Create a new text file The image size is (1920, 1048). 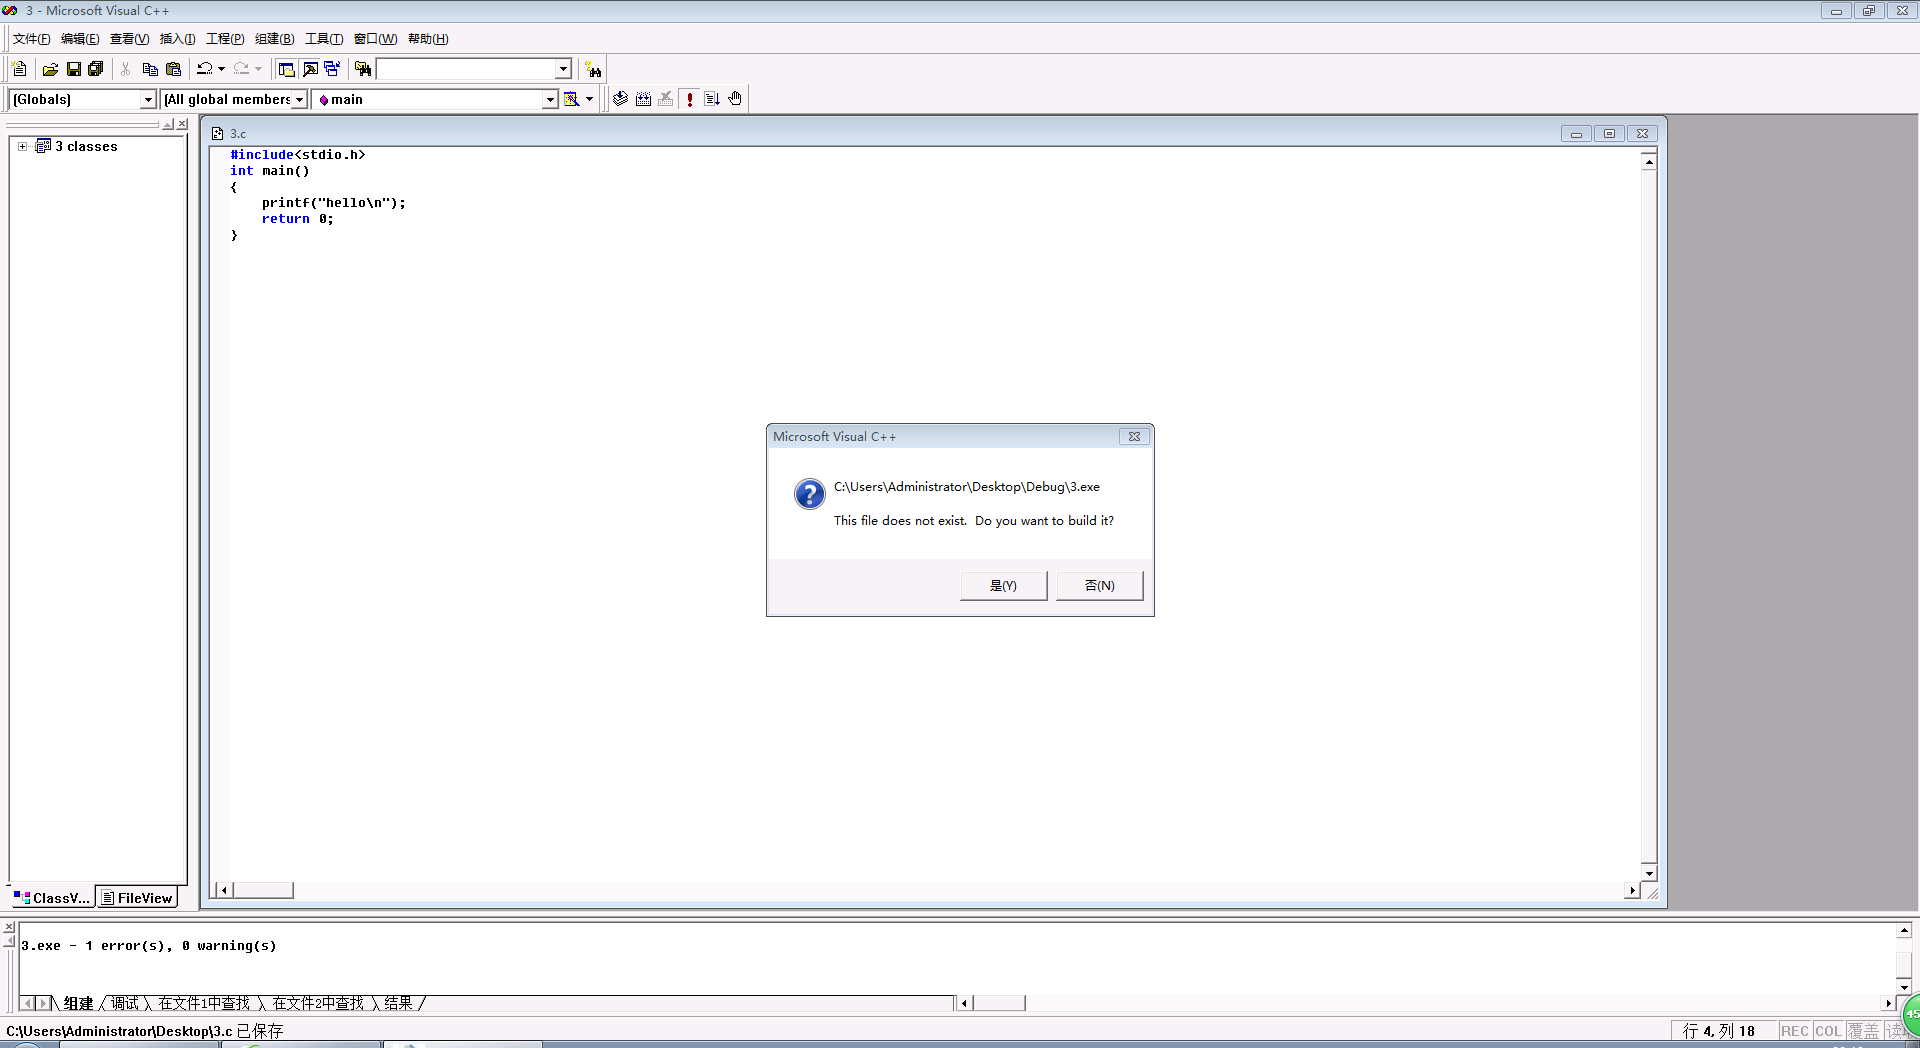coord(19,69)
